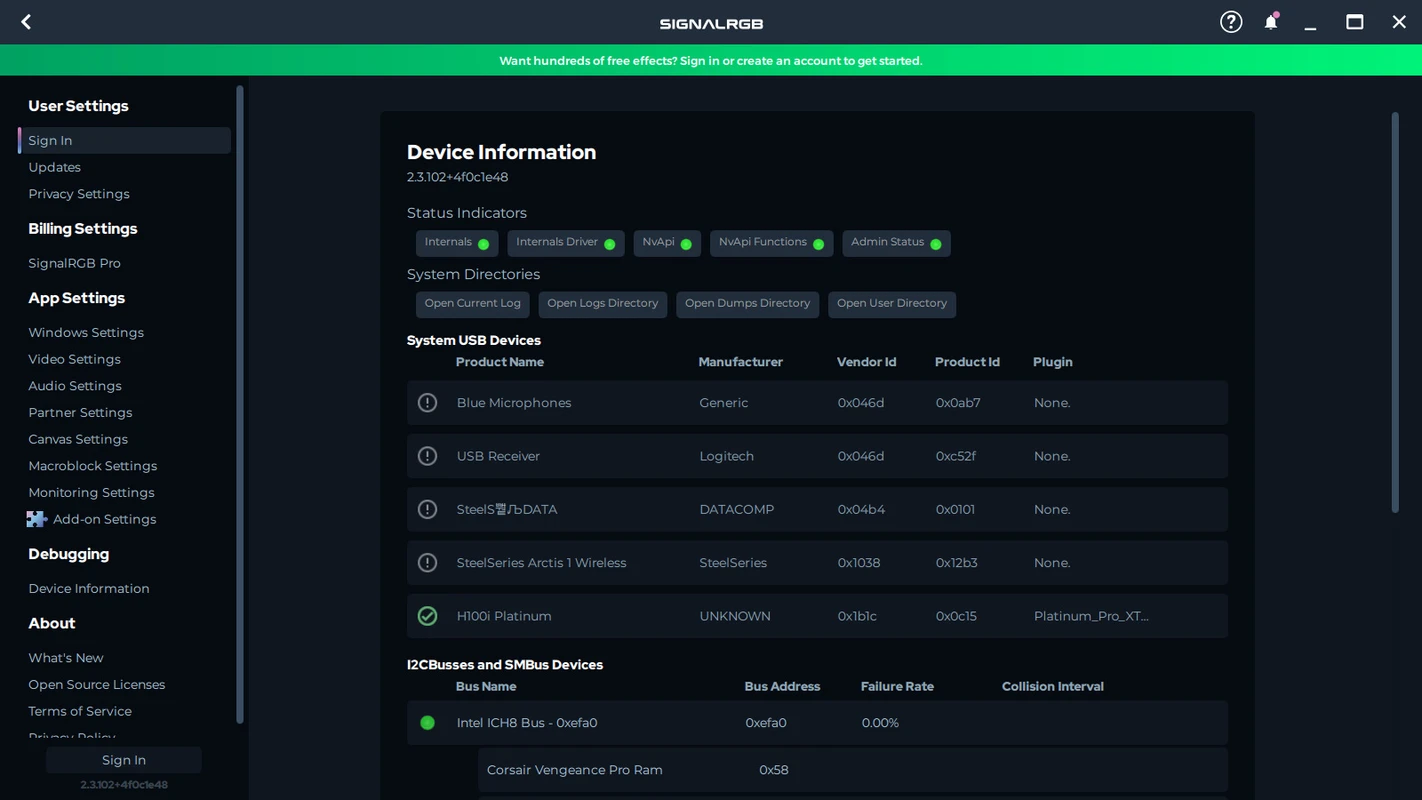Click bus address 0x58
Image resolution: width=1422 pixels, height=800 pixels.
(774, 770)
